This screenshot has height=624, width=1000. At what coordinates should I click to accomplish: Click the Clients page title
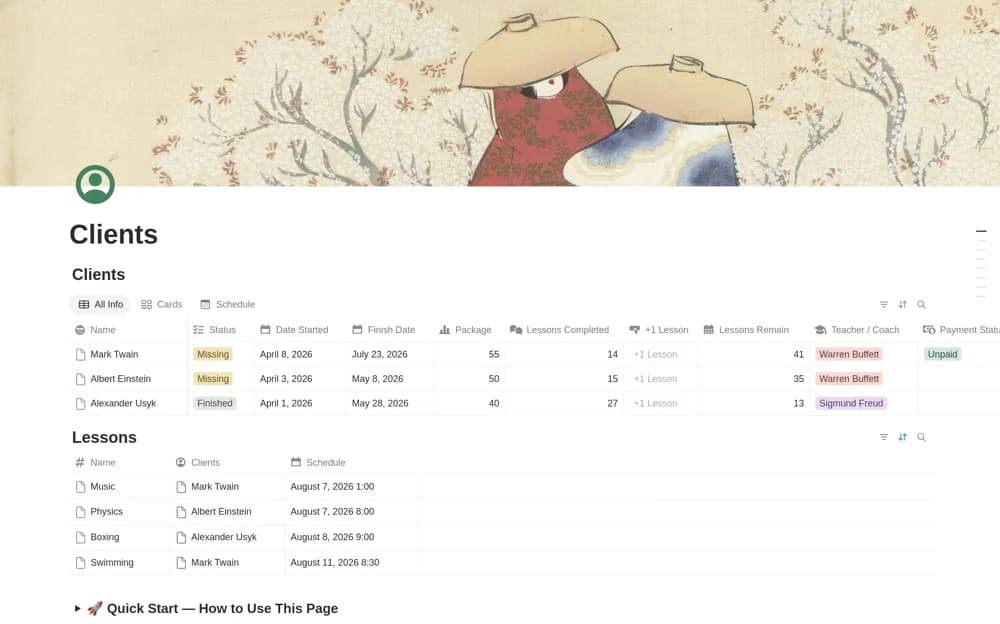114,235
